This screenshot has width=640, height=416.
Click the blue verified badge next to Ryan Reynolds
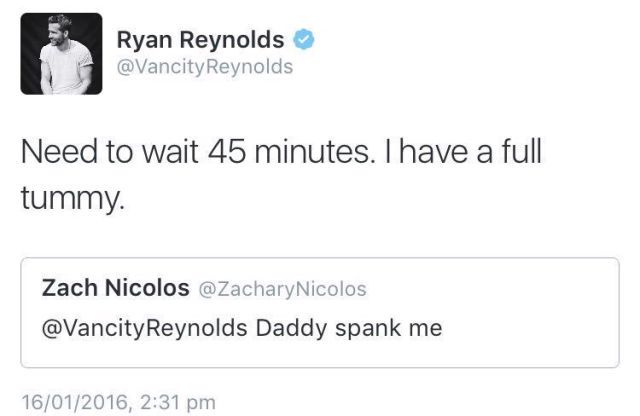[304, 40]
